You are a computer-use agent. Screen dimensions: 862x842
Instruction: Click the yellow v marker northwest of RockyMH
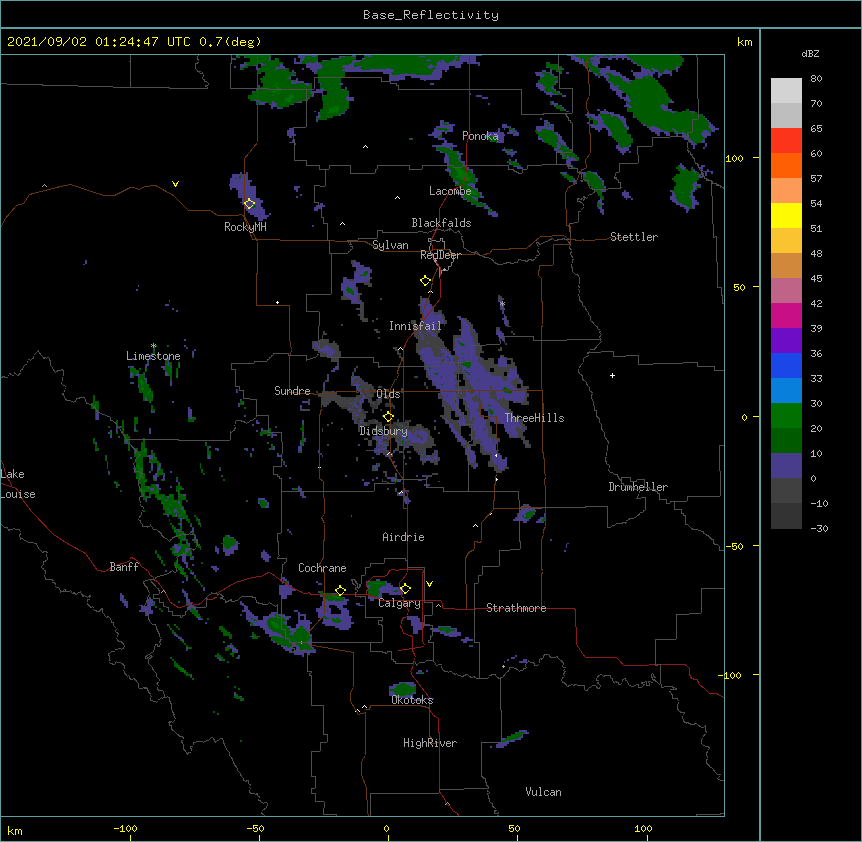175,184
